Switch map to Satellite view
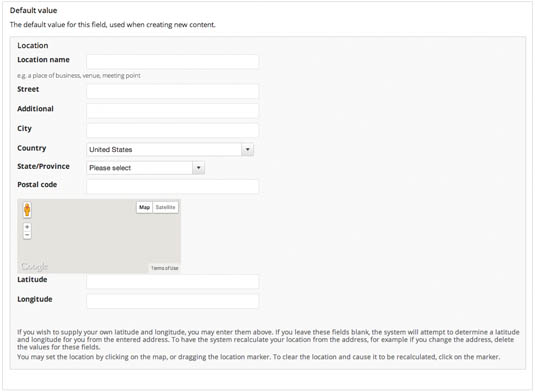This screenshot has width=535, height=392. pos(165,207)
